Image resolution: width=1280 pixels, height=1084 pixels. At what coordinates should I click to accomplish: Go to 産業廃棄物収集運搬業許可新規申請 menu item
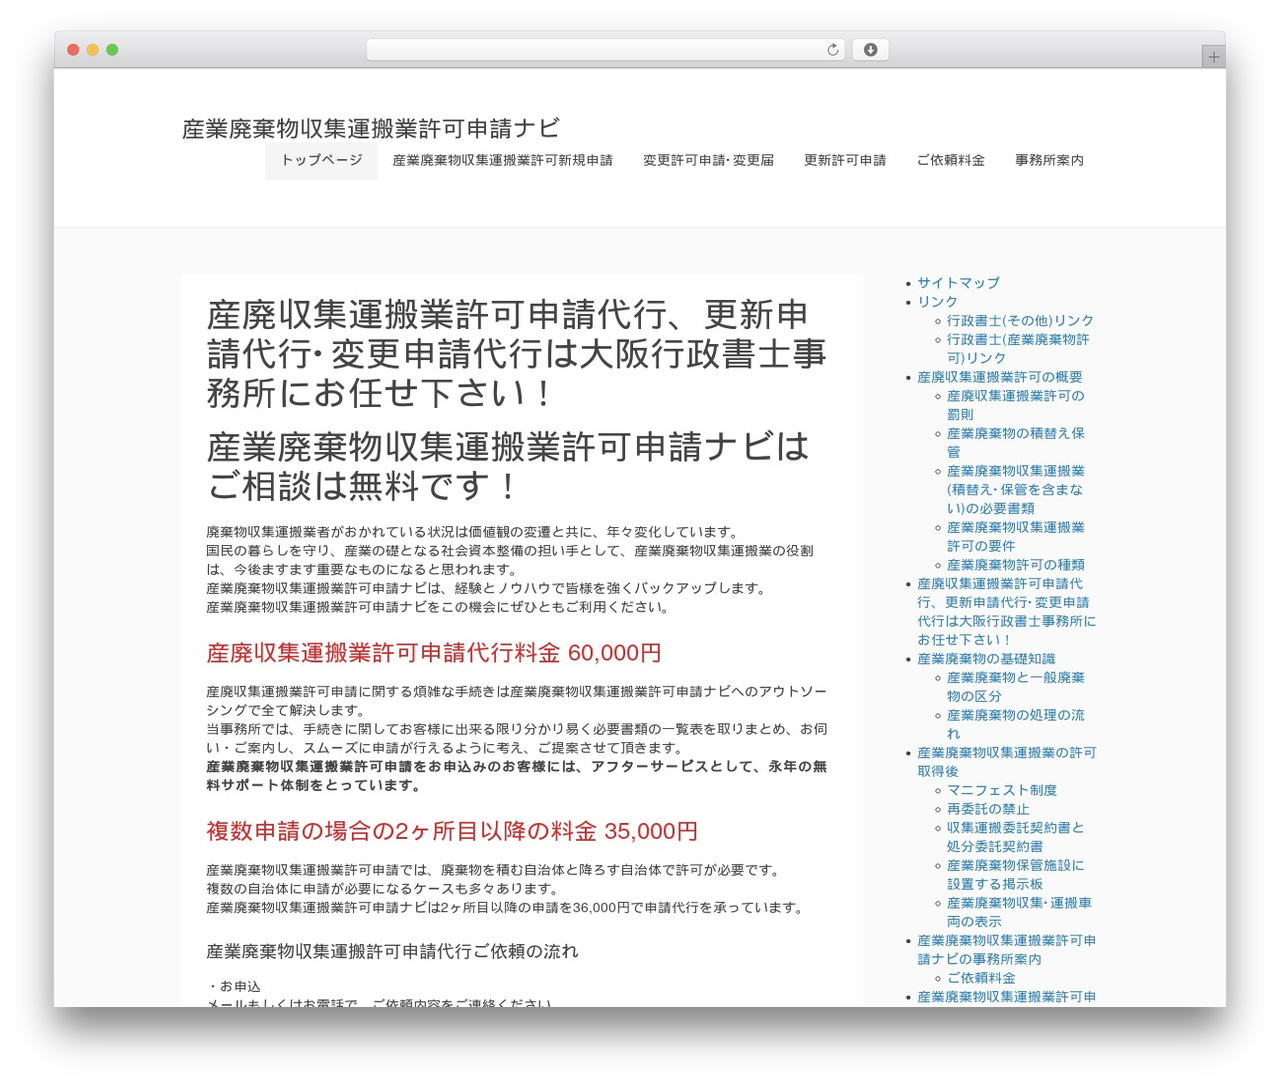pos(502,160)
